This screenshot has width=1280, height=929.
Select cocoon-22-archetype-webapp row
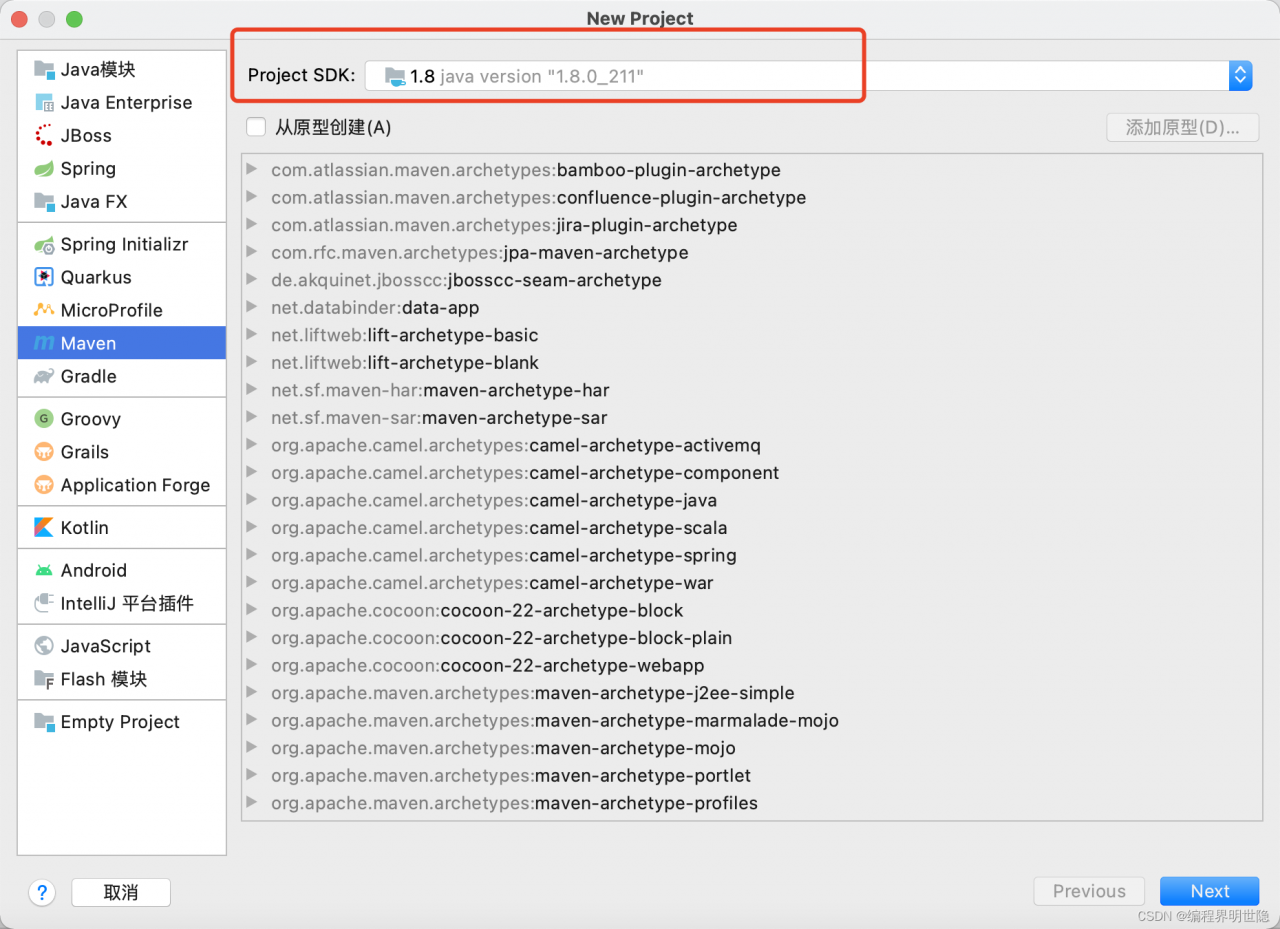point(752,665)
